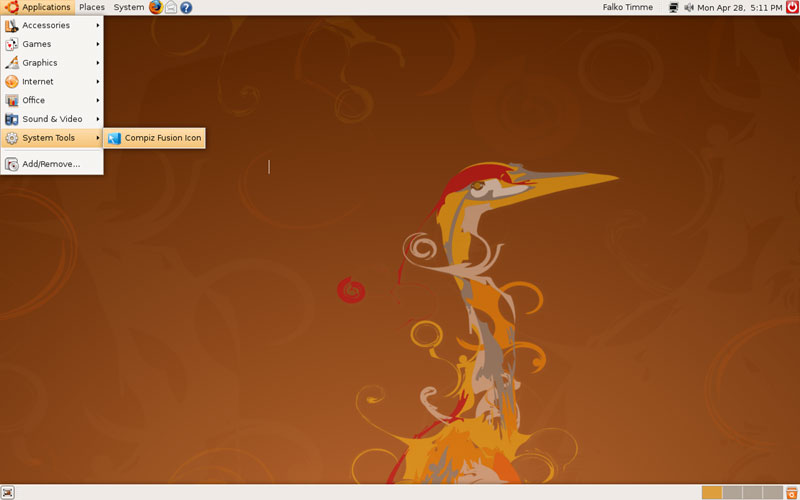Open the Accessories submenu
Screen dimensions: 800x500
[x=52, y=25]
